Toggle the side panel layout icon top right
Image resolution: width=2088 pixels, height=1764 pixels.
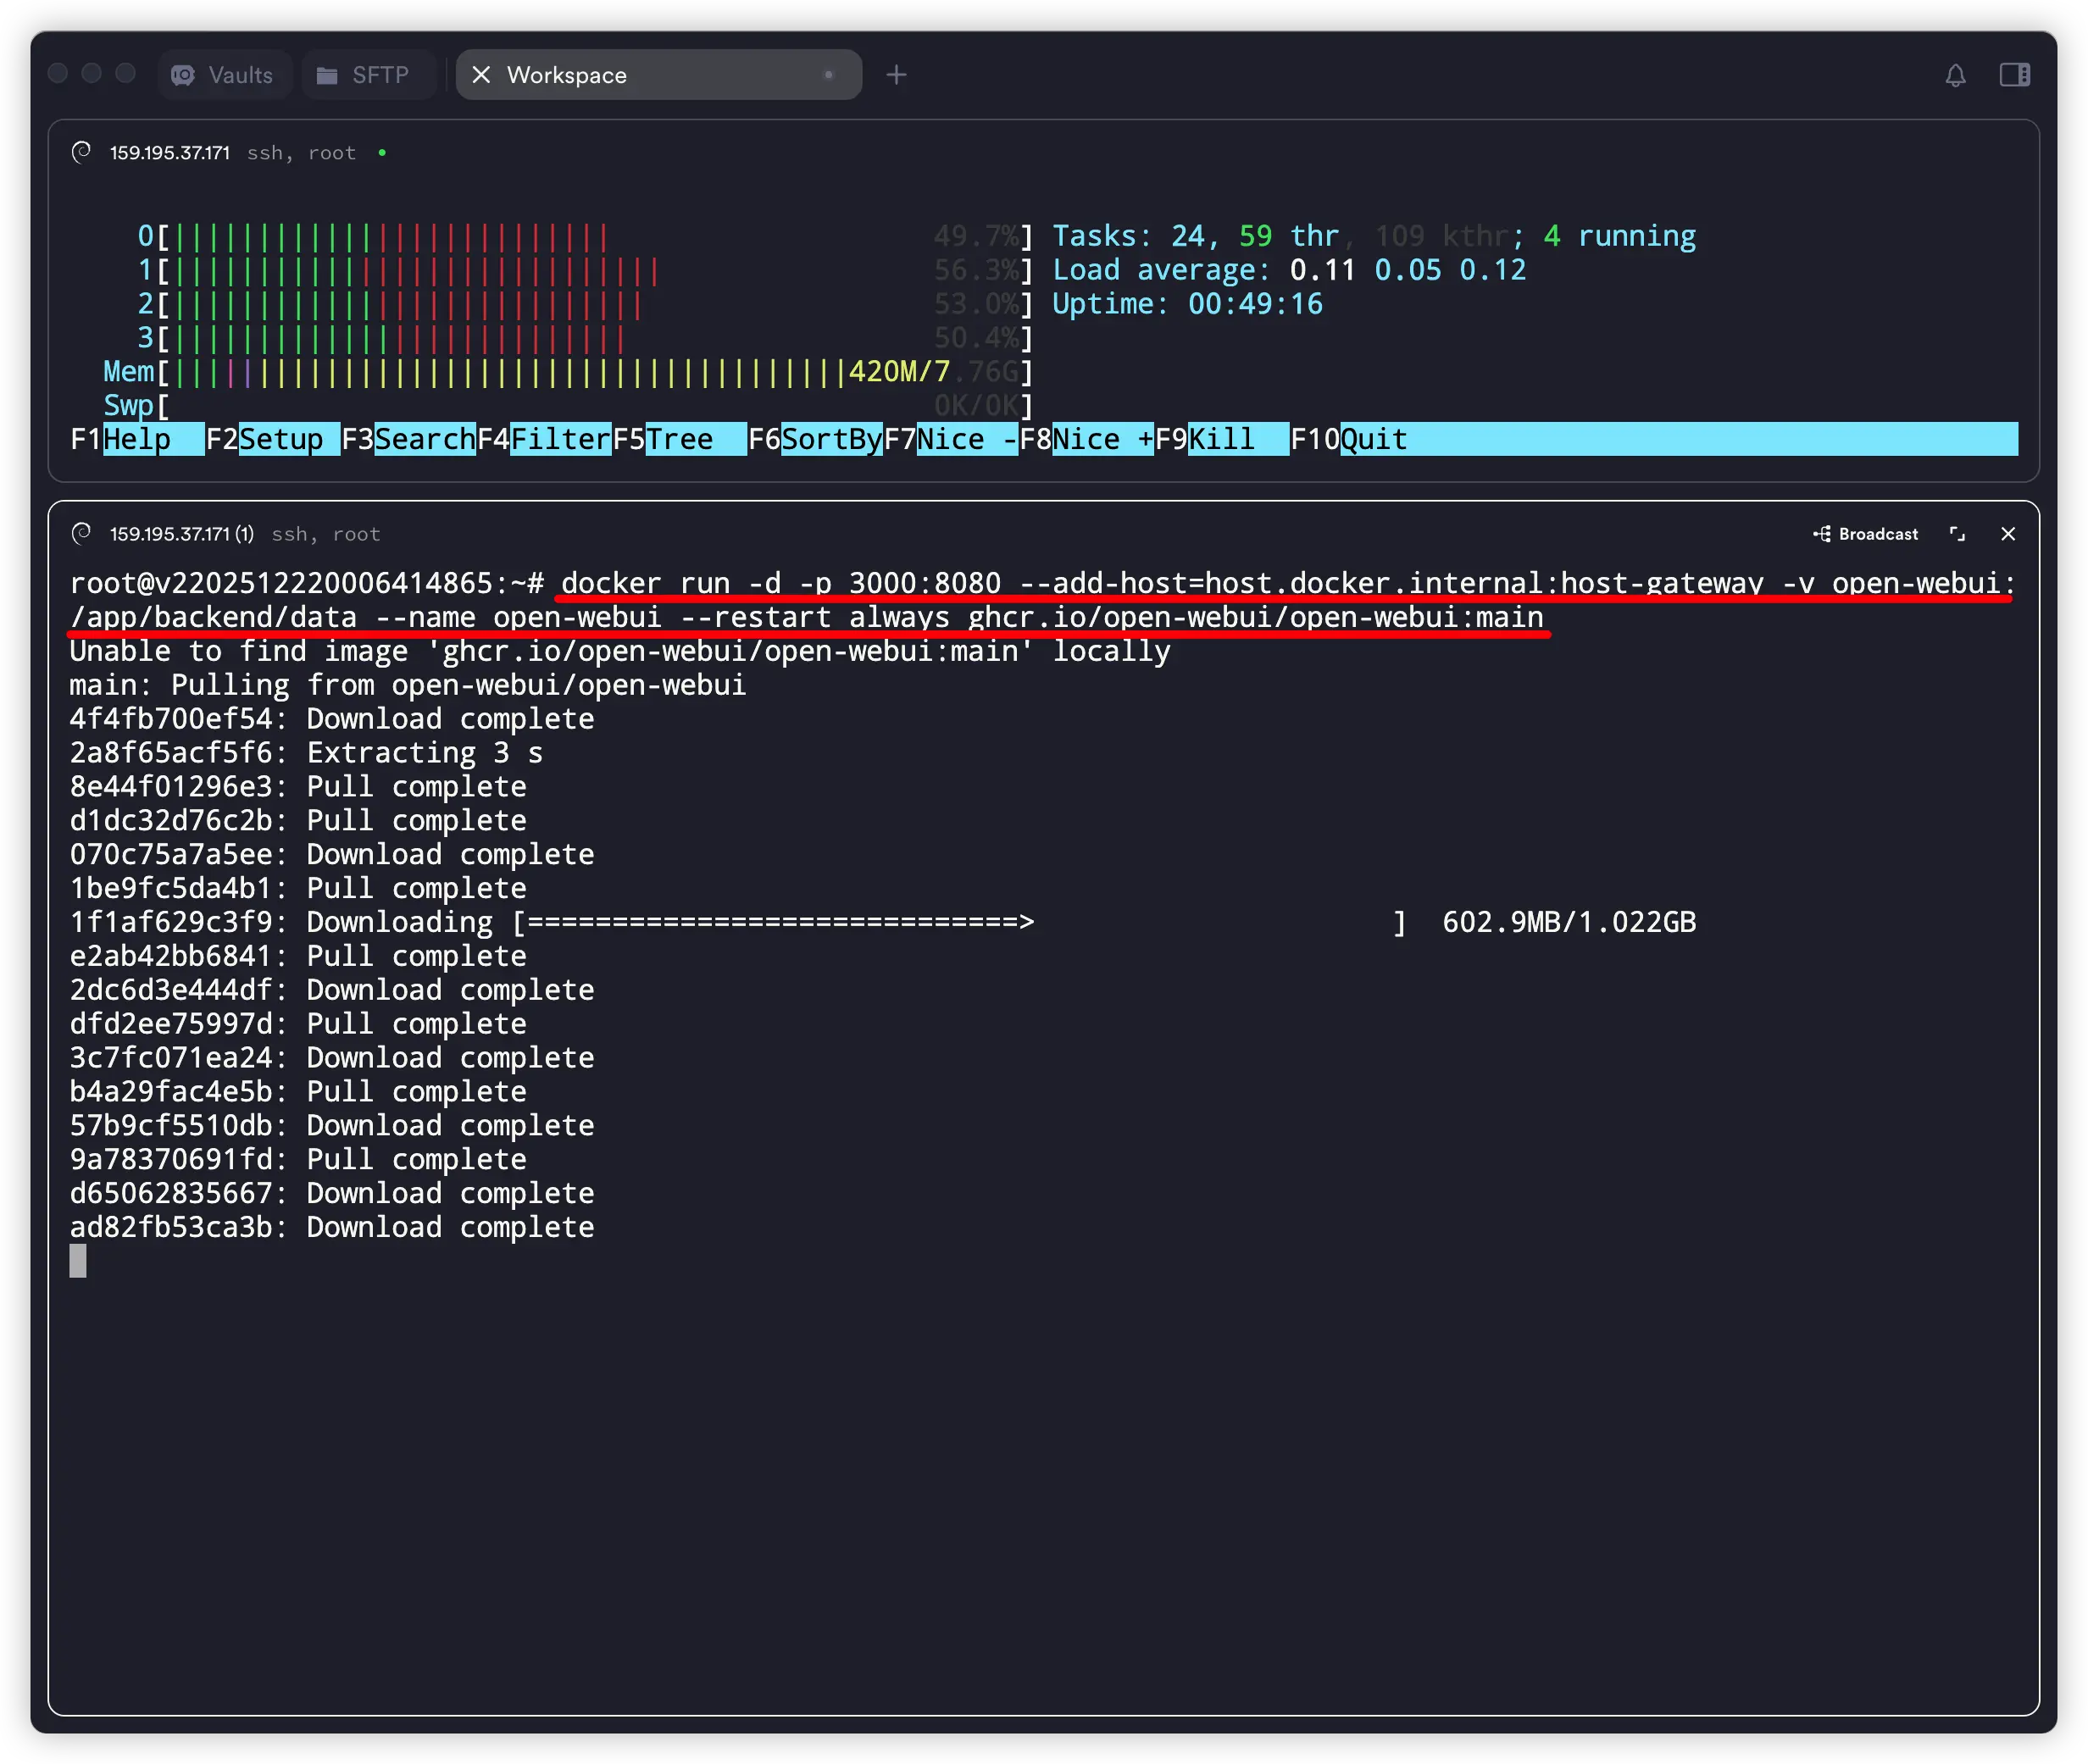[2016, 74]
